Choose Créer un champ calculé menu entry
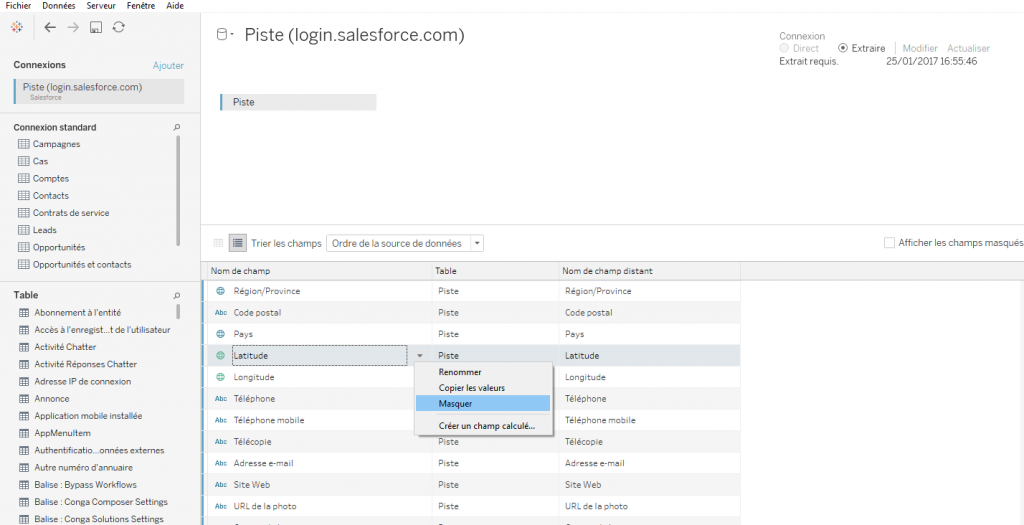The height and width of the screenshot is (525, 1024). 483,426
